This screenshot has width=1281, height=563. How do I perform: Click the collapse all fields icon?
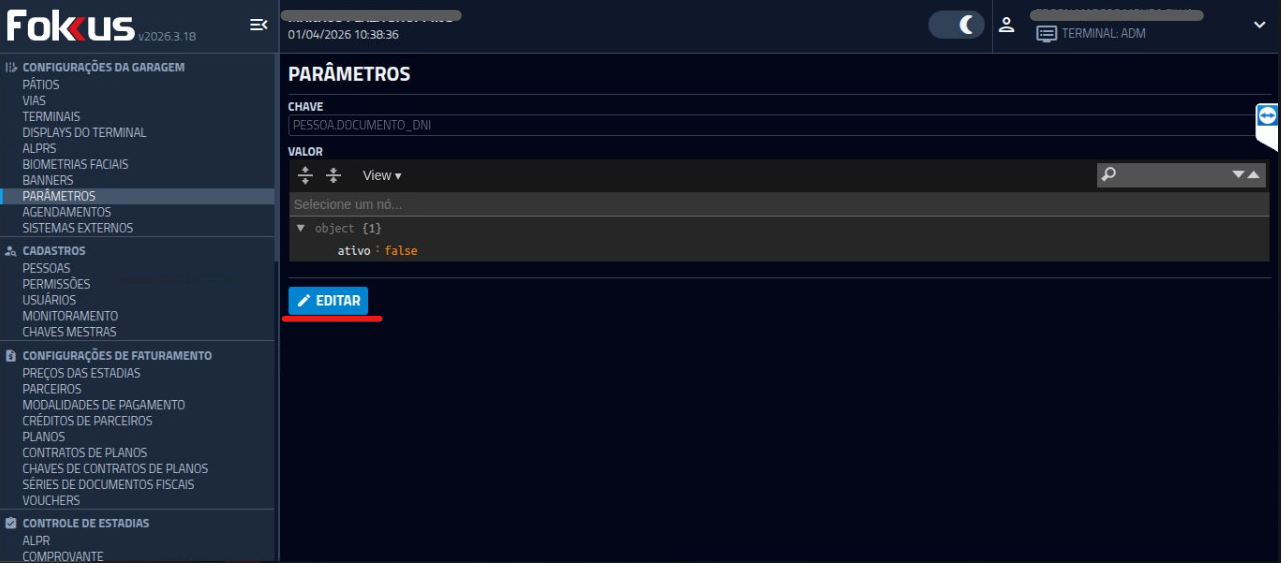pyautogui.click(x=334, y=175)
